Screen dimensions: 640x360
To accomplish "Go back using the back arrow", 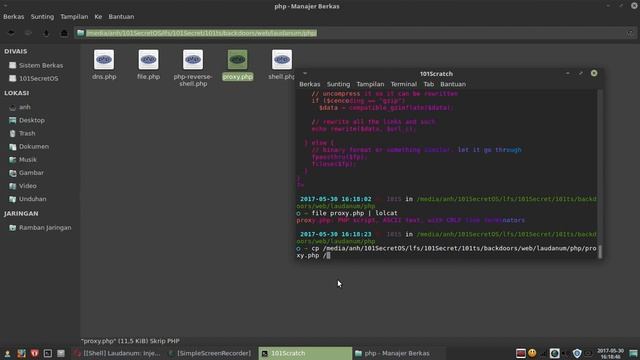I will (11, 33).
